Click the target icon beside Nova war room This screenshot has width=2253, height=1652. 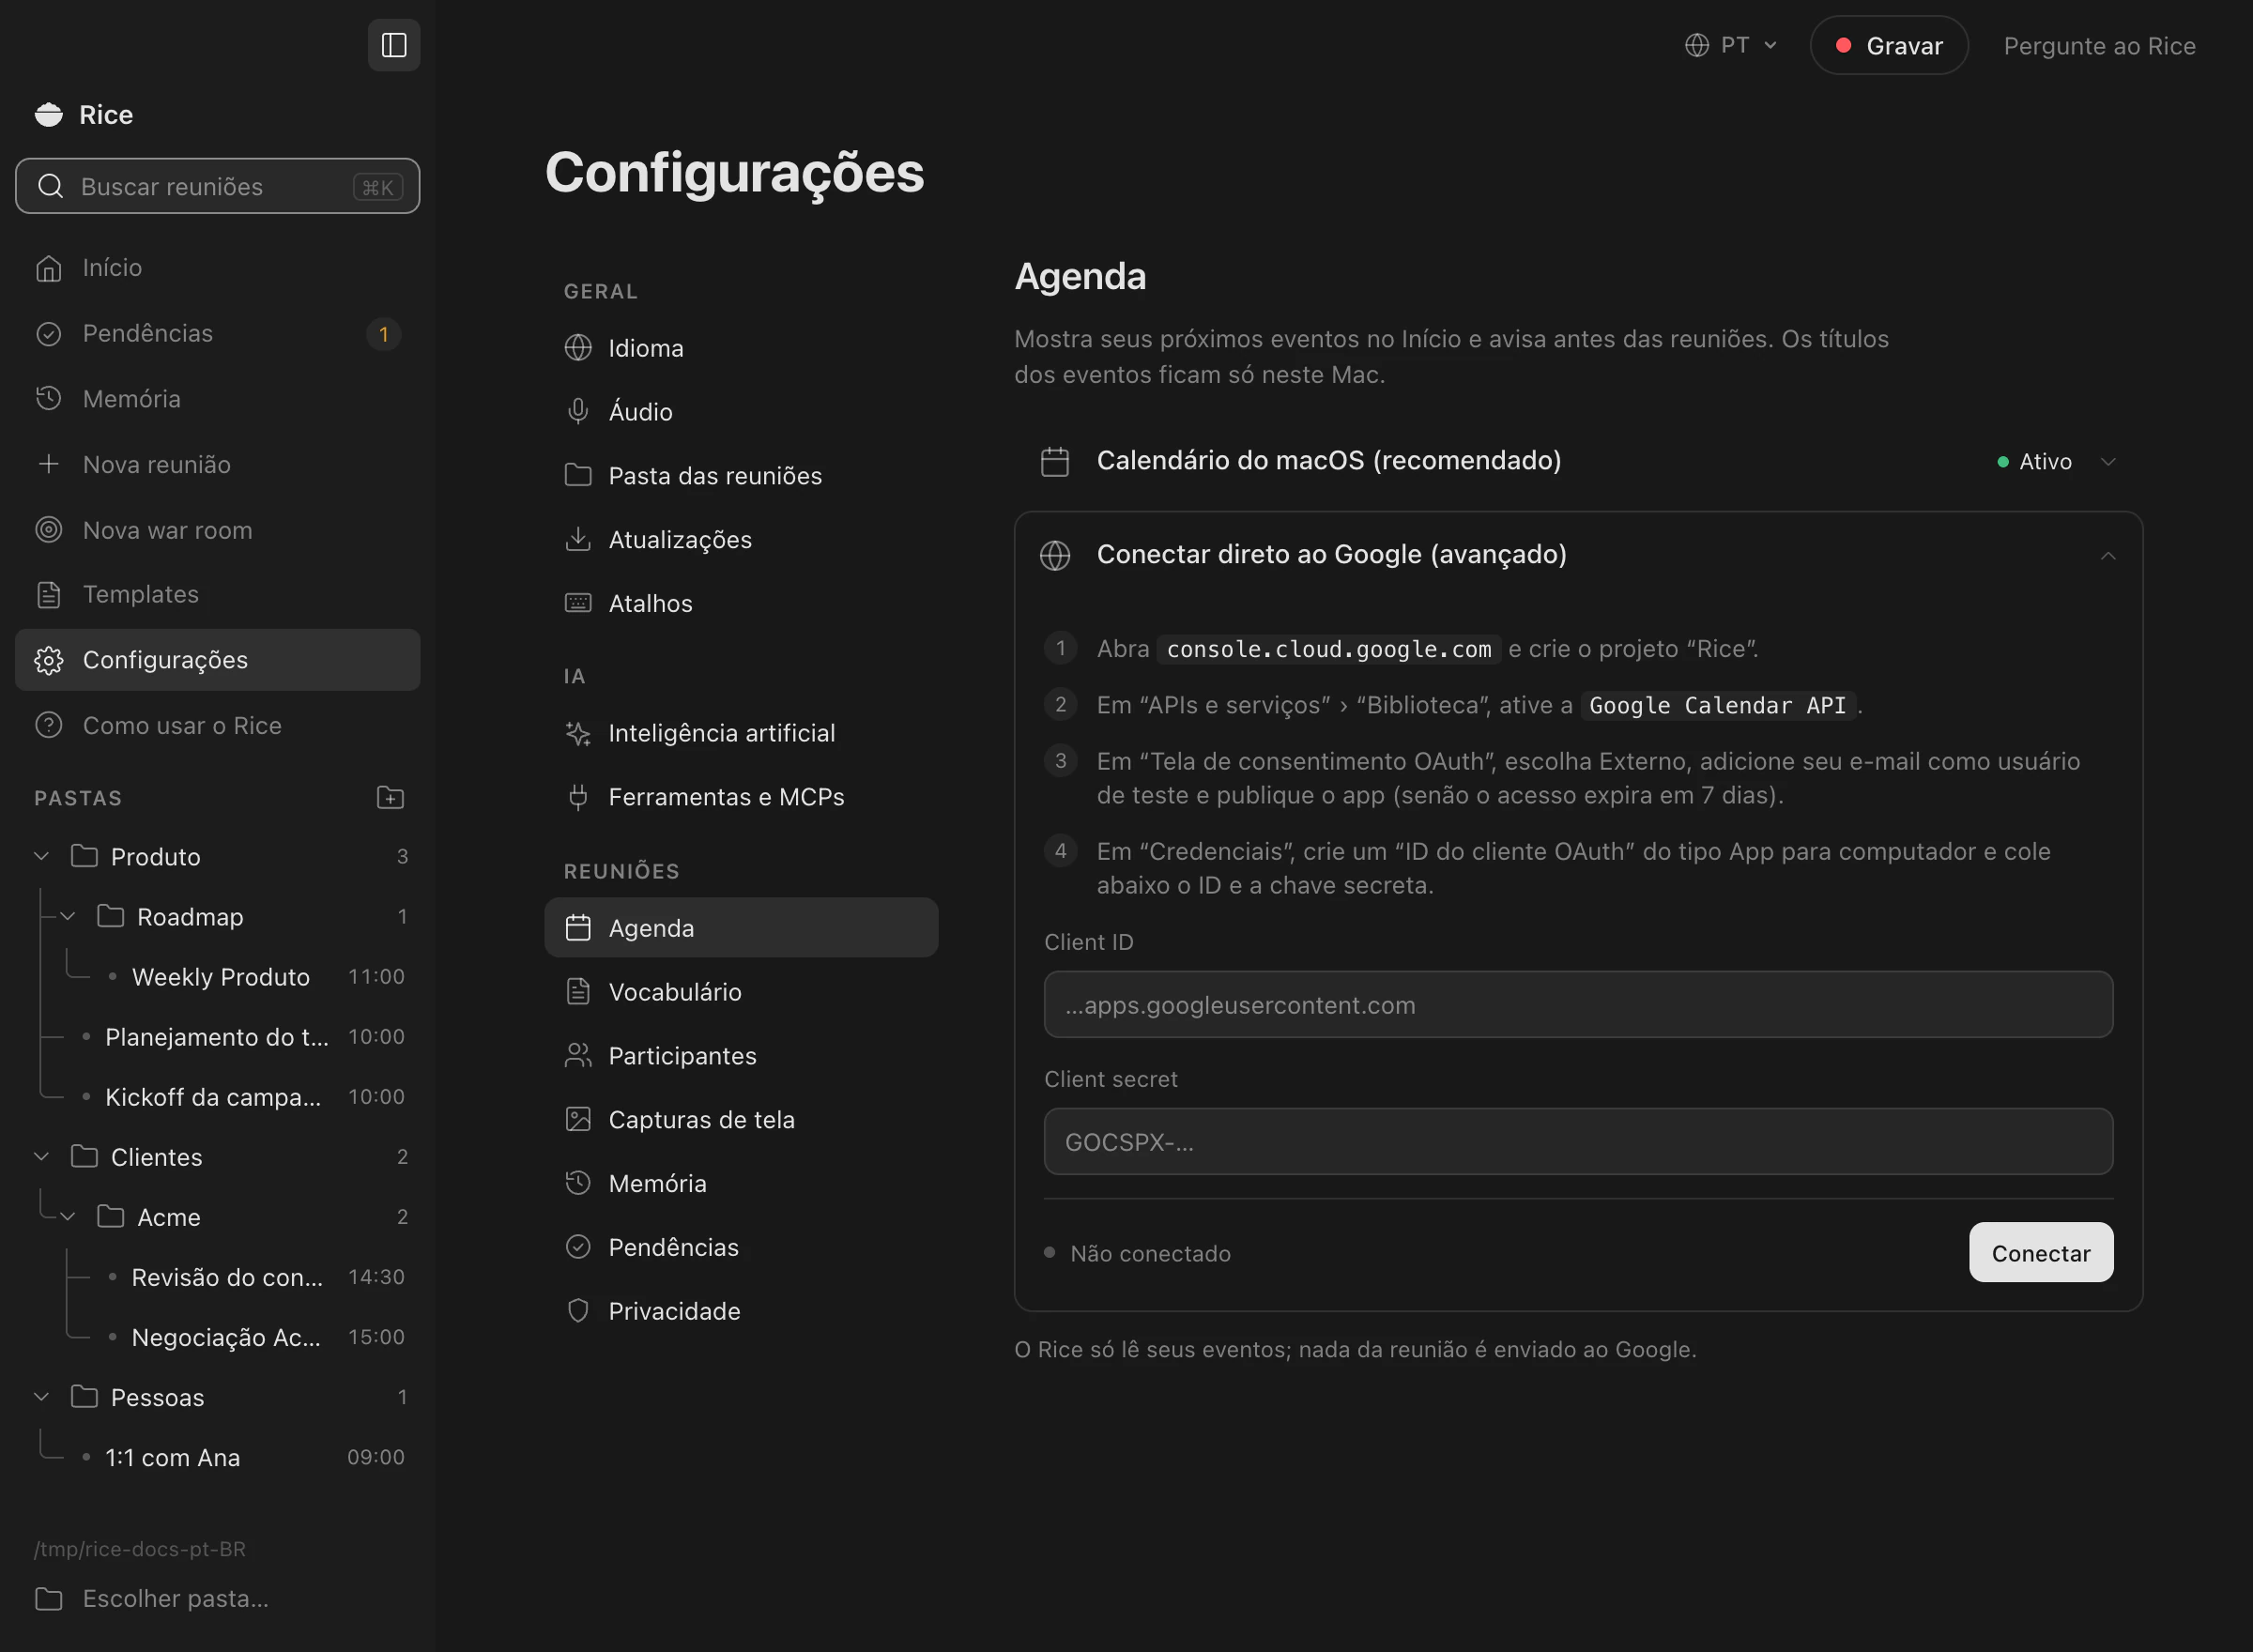point(49,529)
